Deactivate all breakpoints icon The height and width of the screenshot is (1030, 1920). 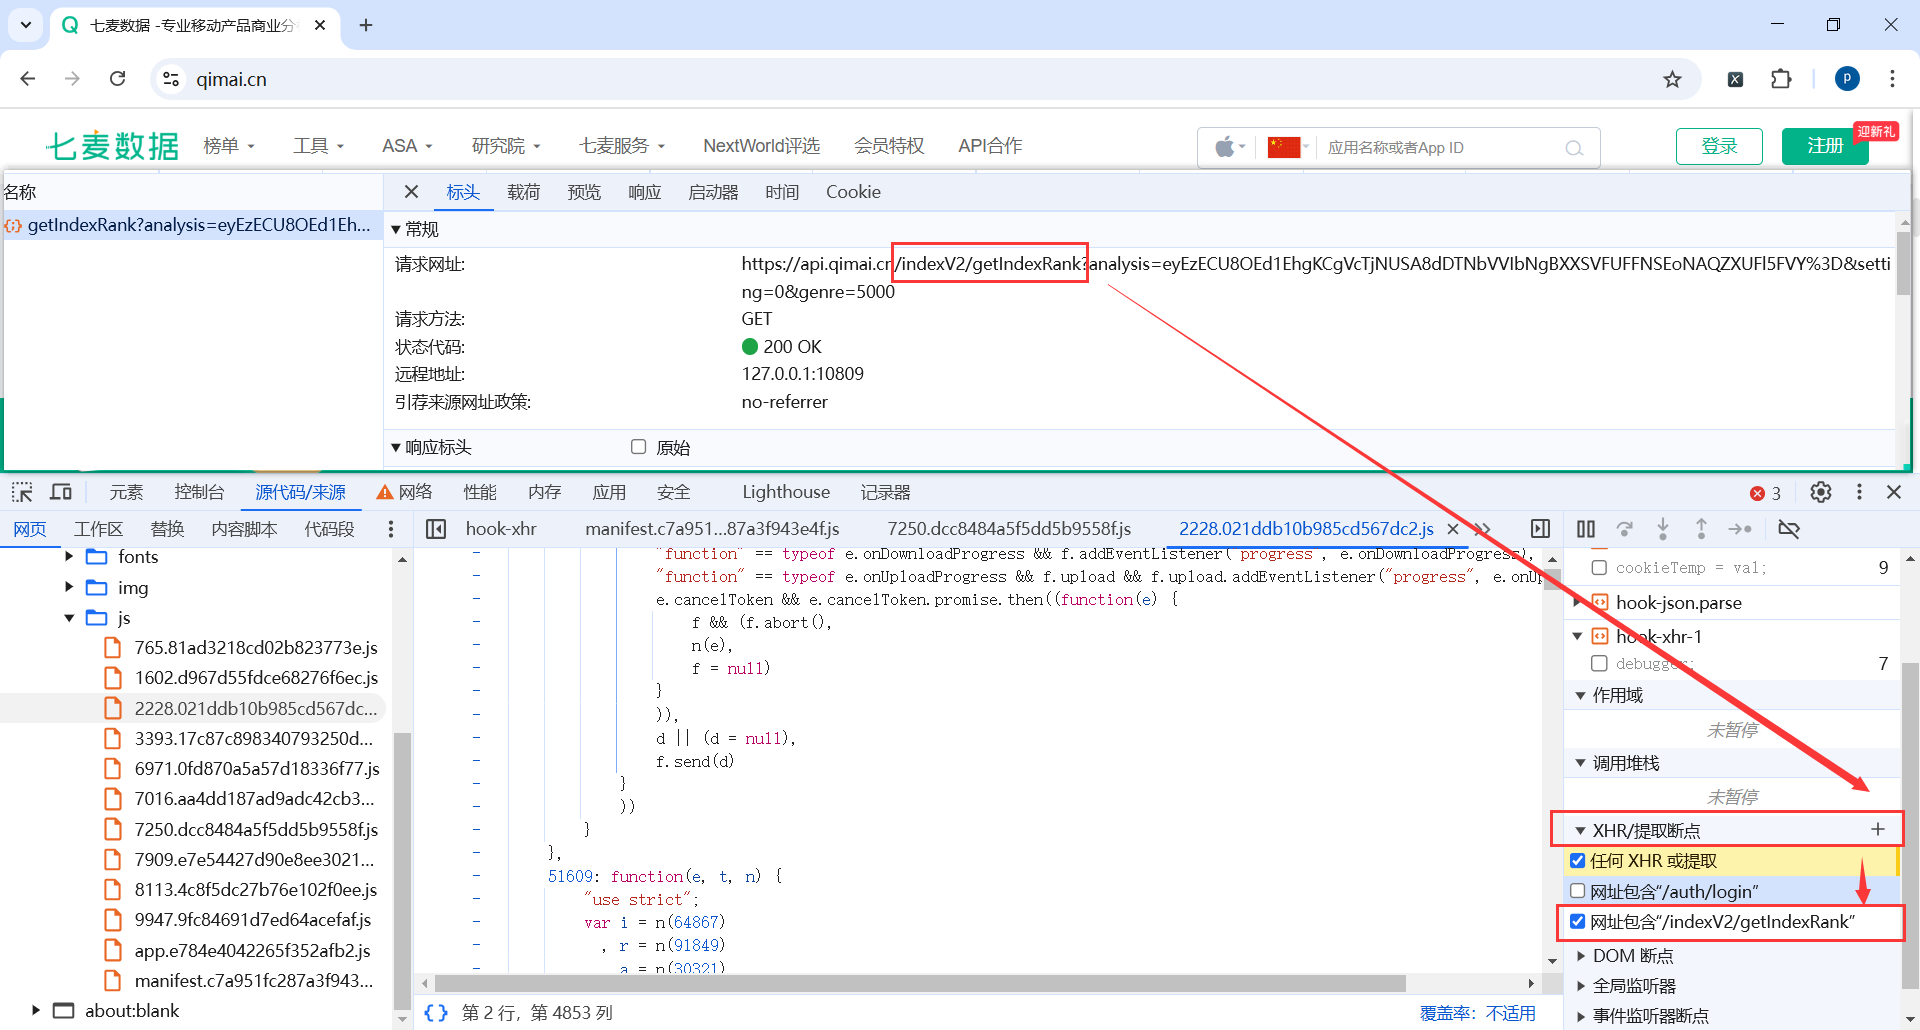(1789, 529)
